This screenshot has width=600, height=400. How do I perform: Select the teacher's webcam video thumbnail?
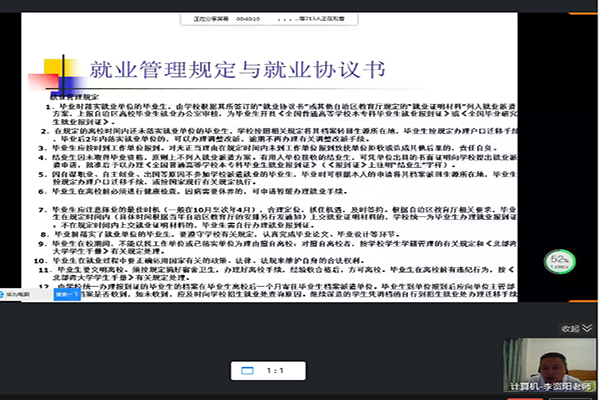pyautogui.click(x=548, y=358)
